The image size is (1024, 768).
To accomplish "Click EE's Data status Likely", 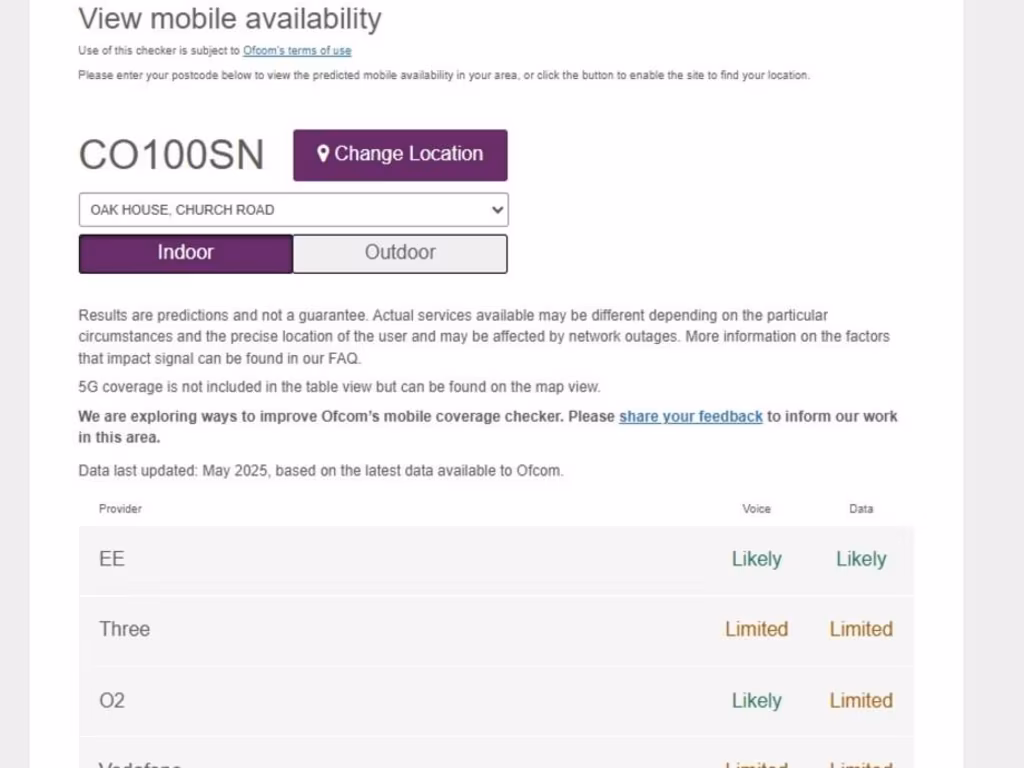I will [861, 559].
